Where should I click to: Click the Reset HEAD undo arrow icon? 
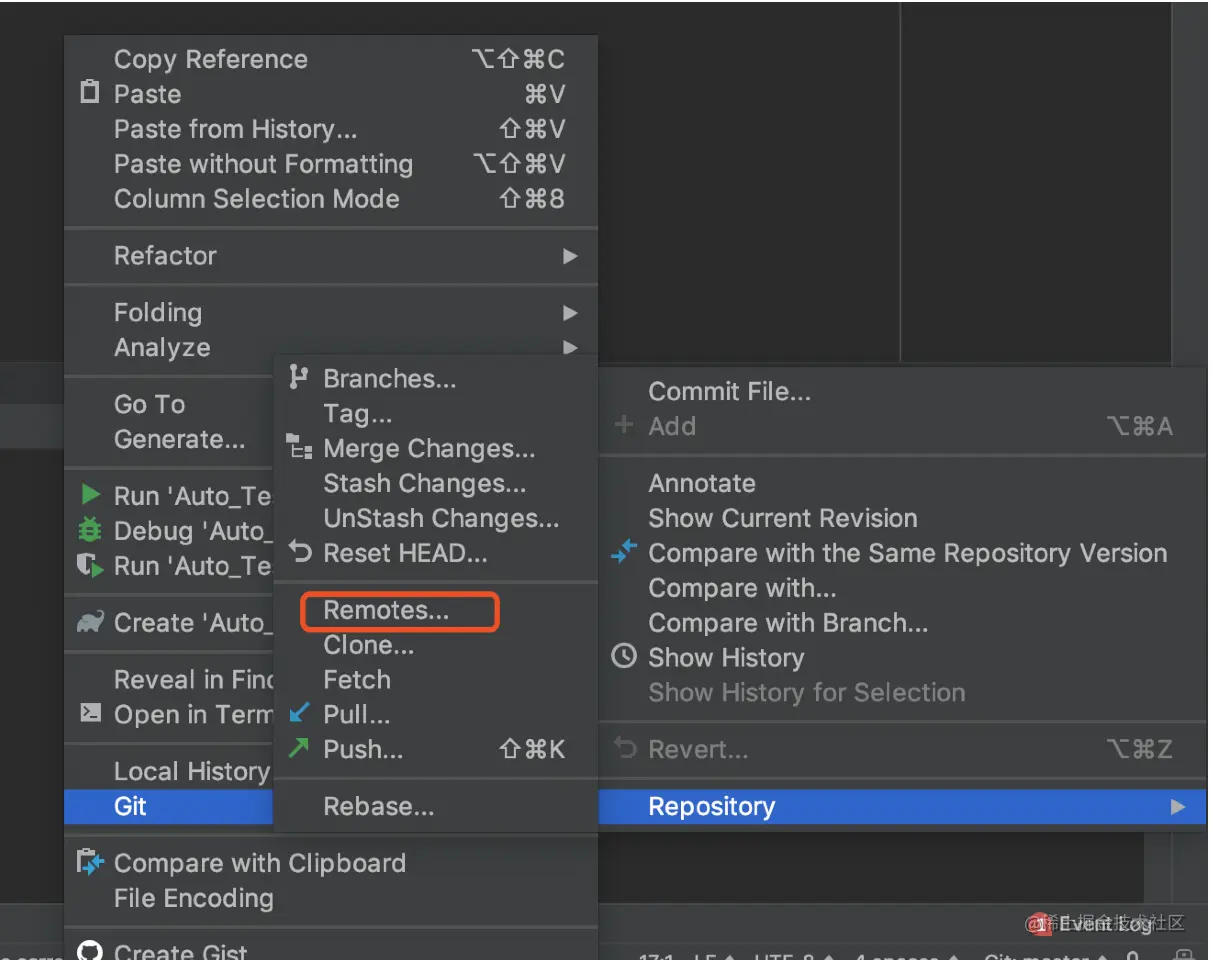(x=299, y=551)
